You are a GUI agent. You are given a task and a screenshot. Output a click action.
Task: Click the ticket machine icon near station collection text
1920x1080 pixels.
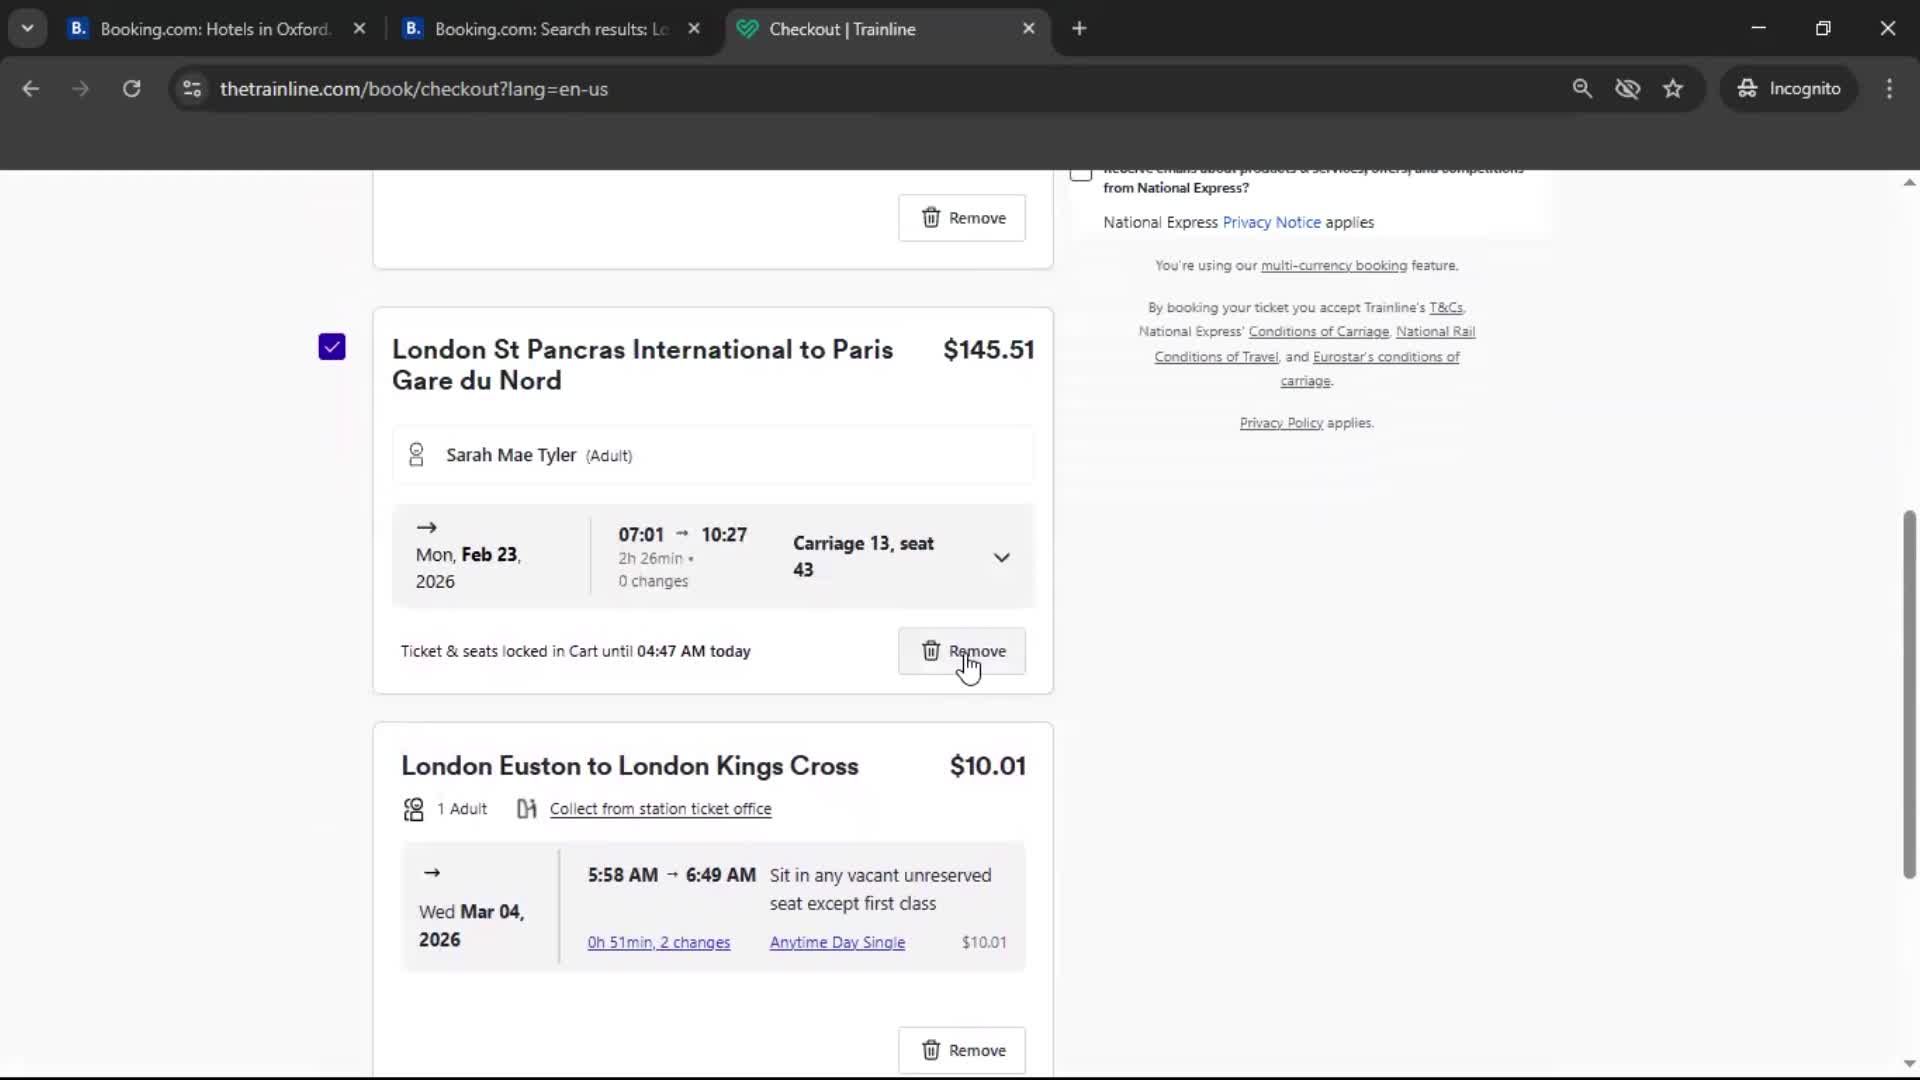[525, 809]
